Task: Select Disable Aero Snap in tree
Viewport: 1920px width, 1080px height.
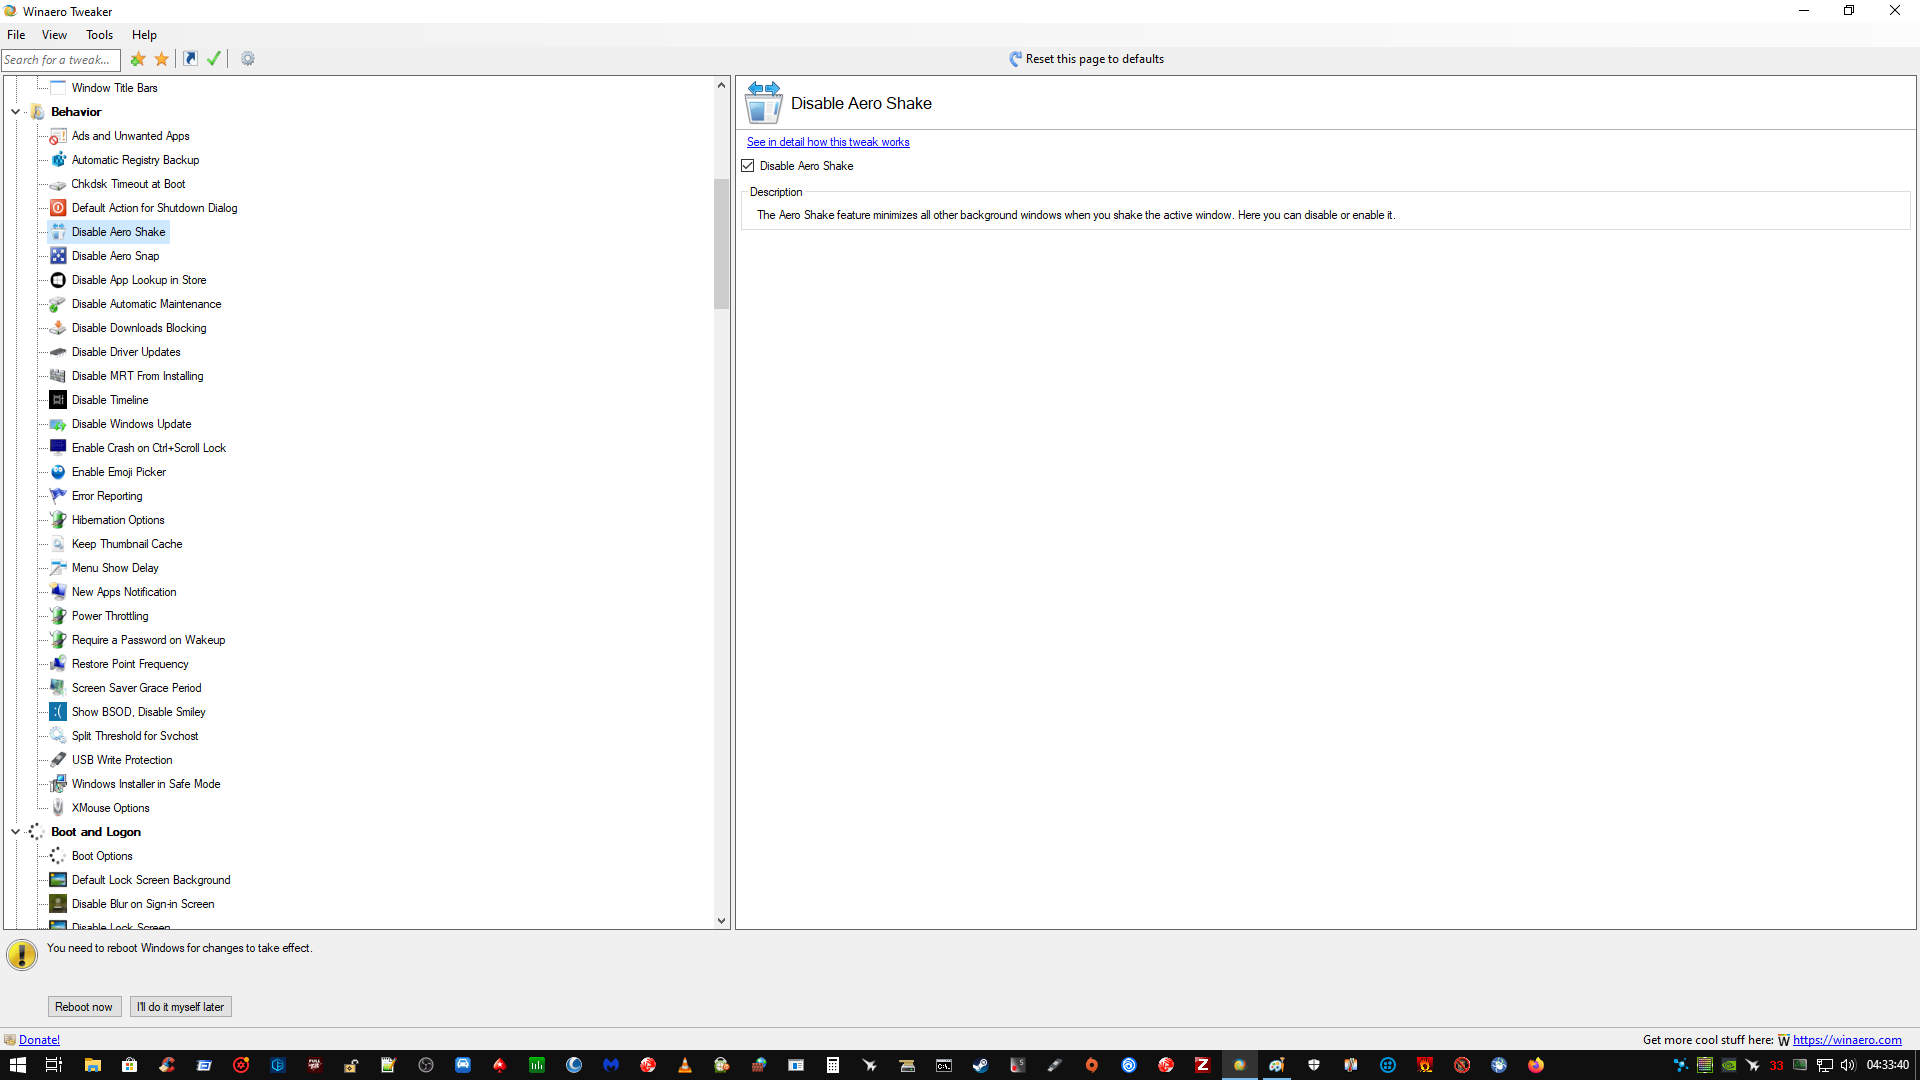Action: pos(115,256)
